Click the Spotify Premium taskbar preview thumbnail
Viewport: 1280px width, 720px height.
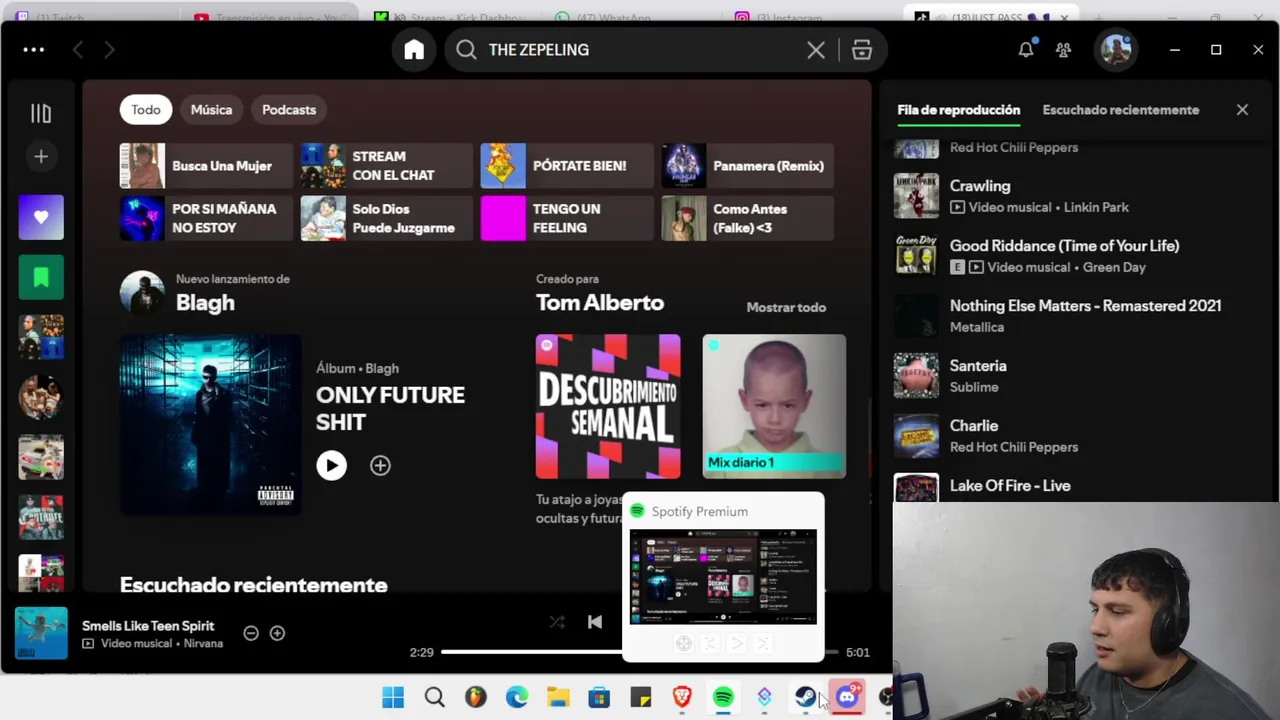(x=723, y=577)
